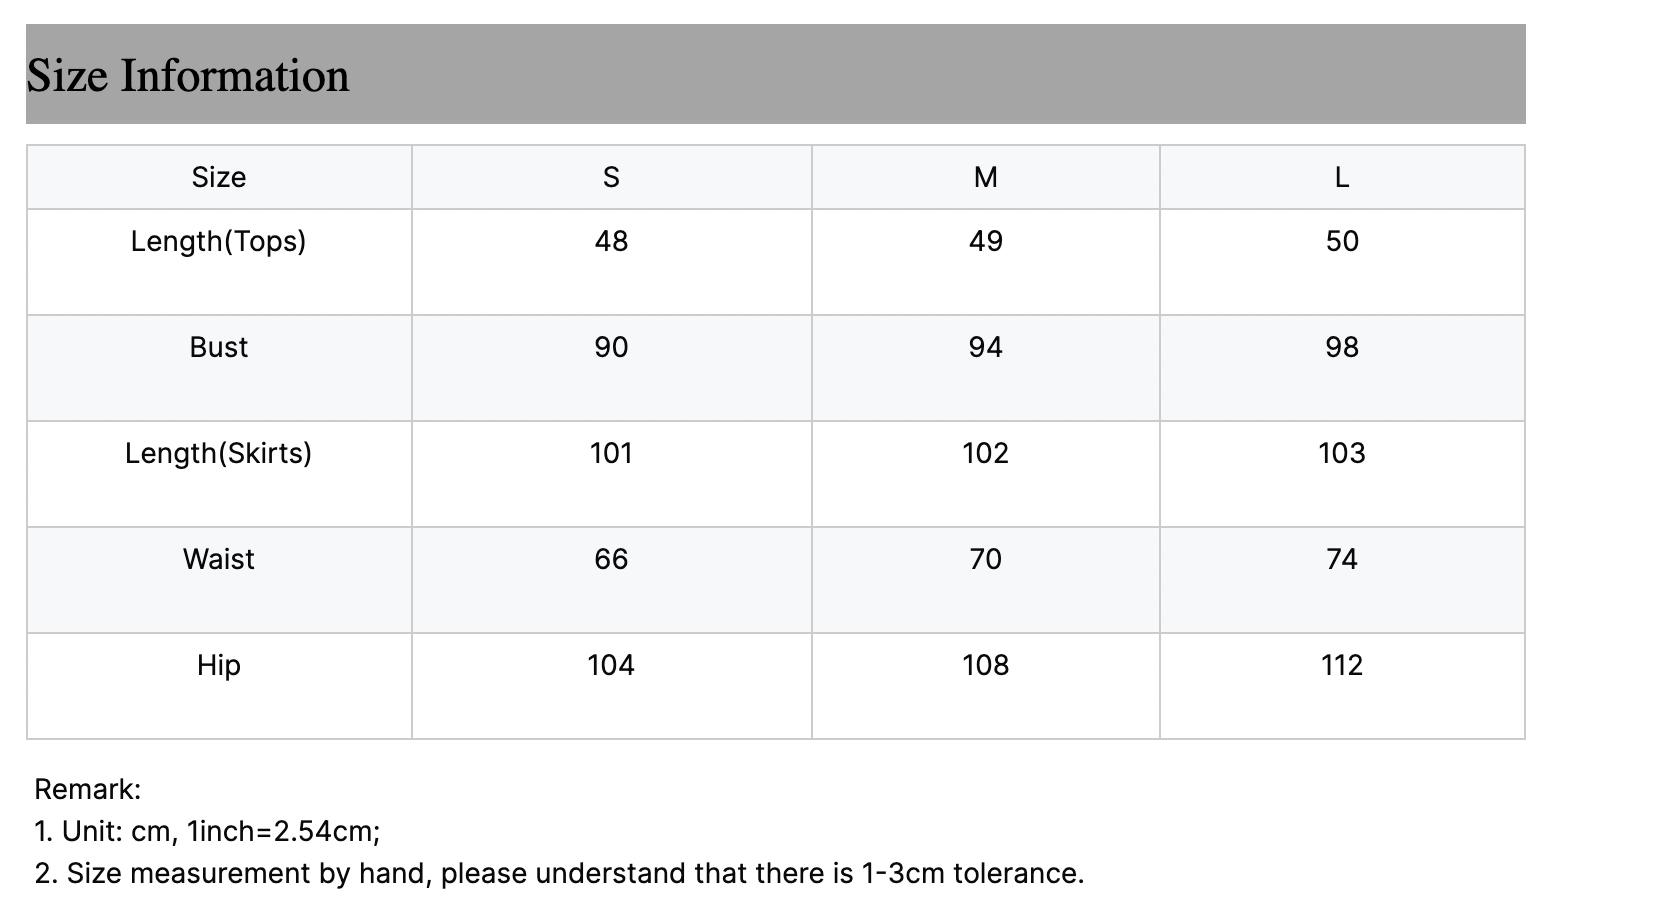This screenshot has width=1672, height=904.
Task: Select the hip value 108 cell
Action: 986,686
